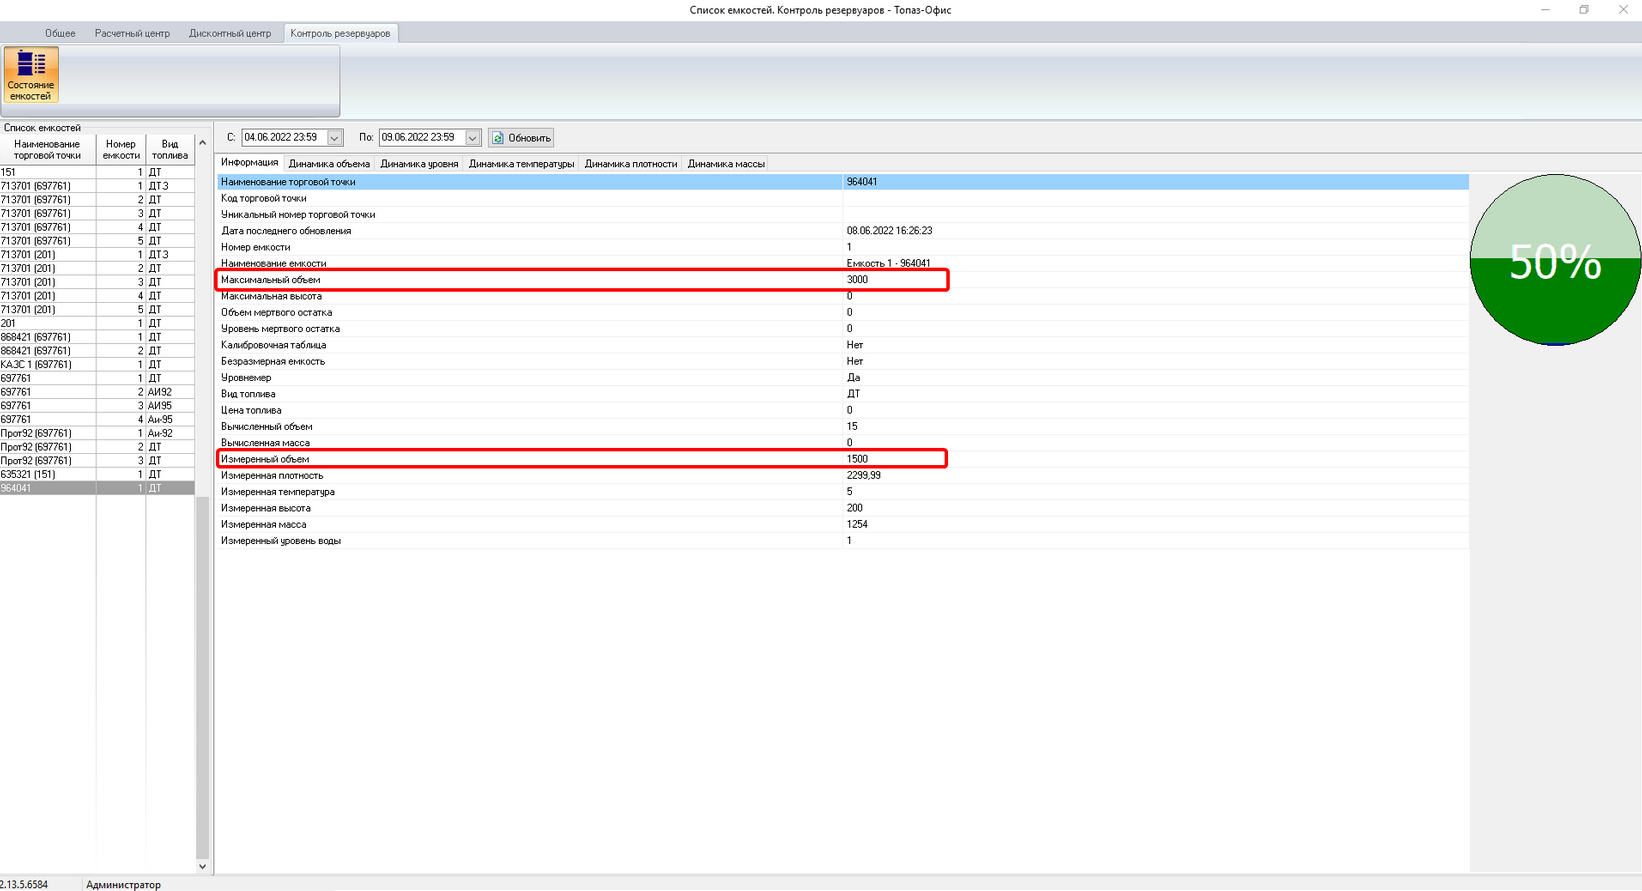1642x891 pixels.
Task: Select the 713701 (201) ДТ З row
Action: 97,255
